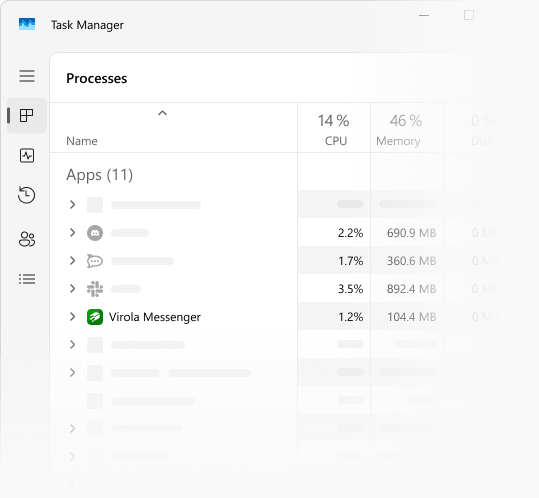Viewport: 539px width, 498px height.
Task: Collapse the header with the up chevron
Action: [162, 113]
